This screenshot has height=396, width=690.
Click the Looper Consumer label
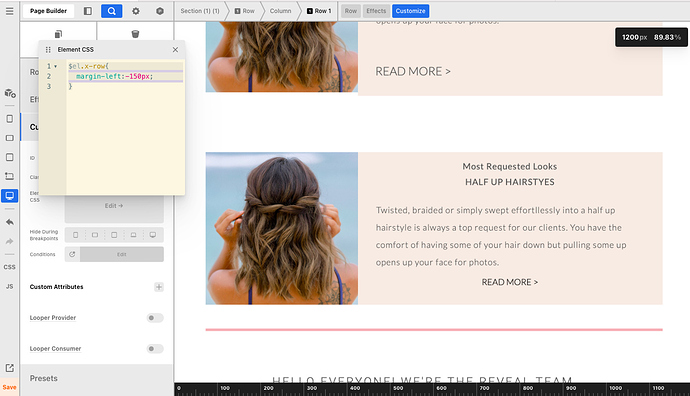[55, 348]
